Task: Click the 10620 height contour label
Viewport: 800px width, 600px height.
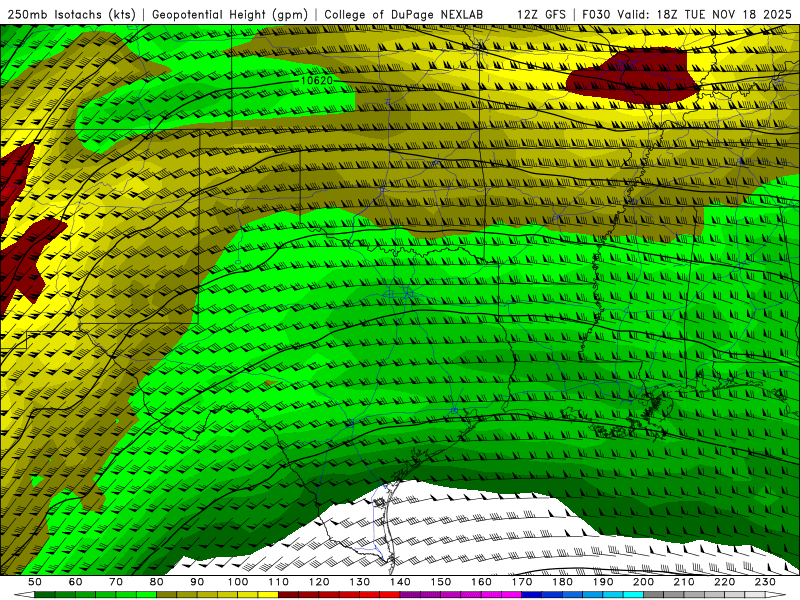Action: coord(316,81)
